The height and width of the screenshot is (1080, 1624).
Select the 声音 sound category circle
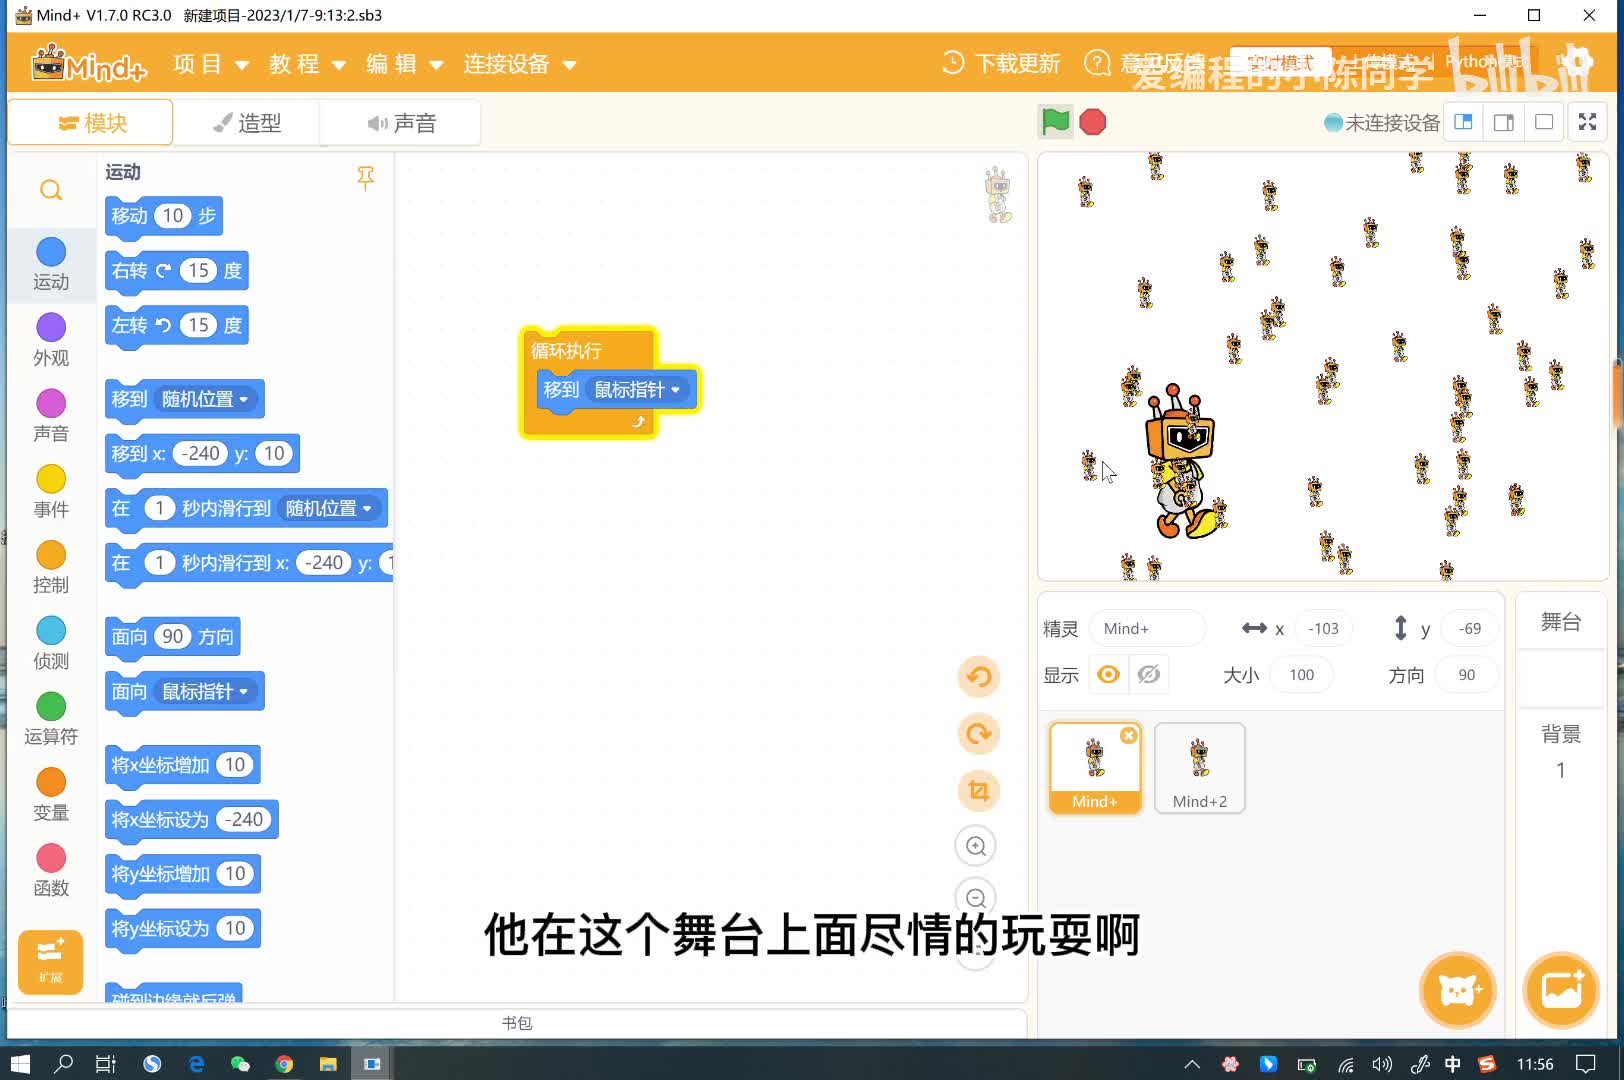coord(51,403)
